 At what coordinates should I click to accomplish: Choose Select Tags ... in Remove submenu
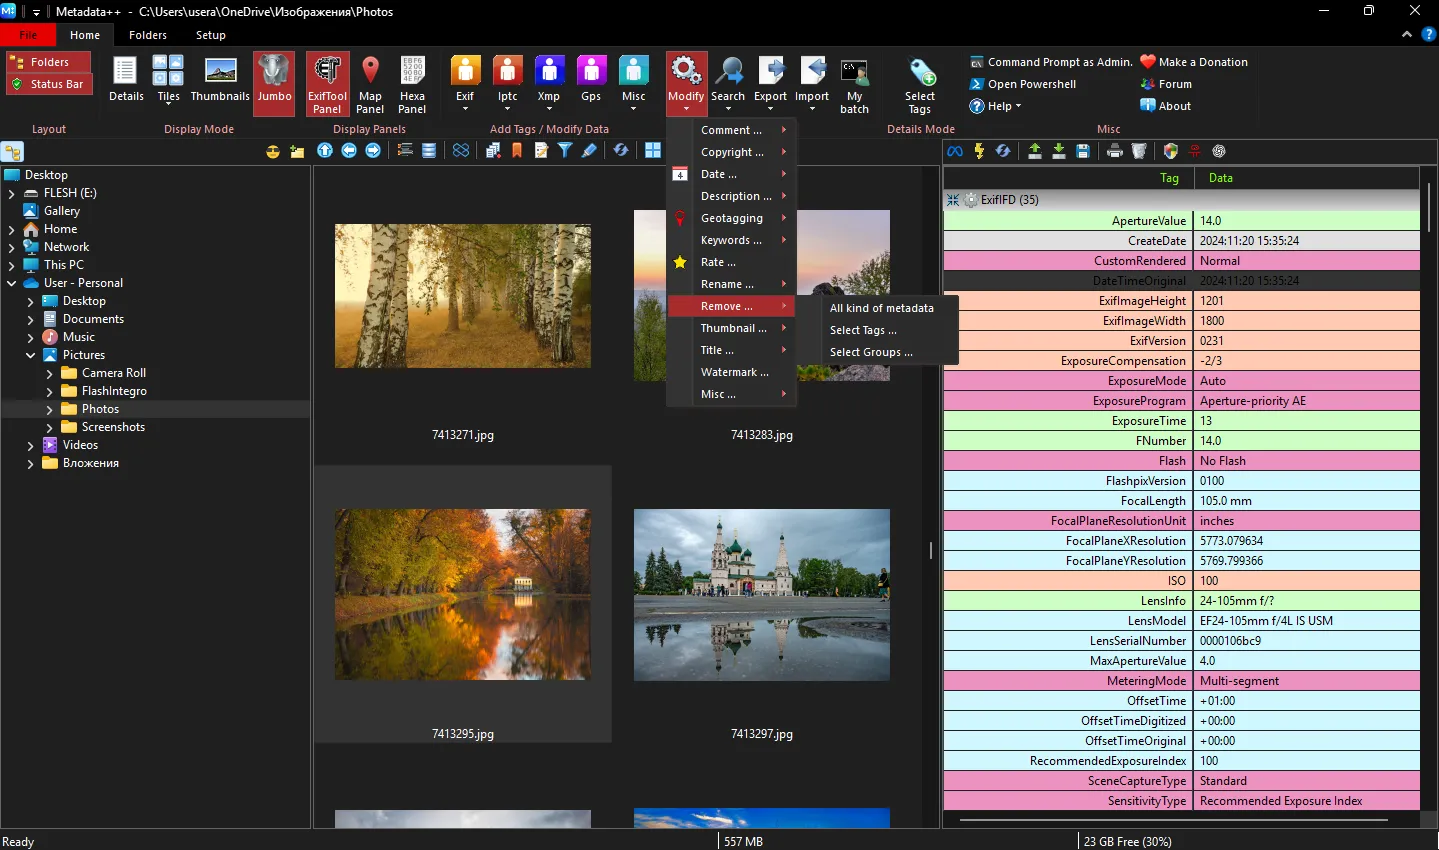click(x=863, y=330)
